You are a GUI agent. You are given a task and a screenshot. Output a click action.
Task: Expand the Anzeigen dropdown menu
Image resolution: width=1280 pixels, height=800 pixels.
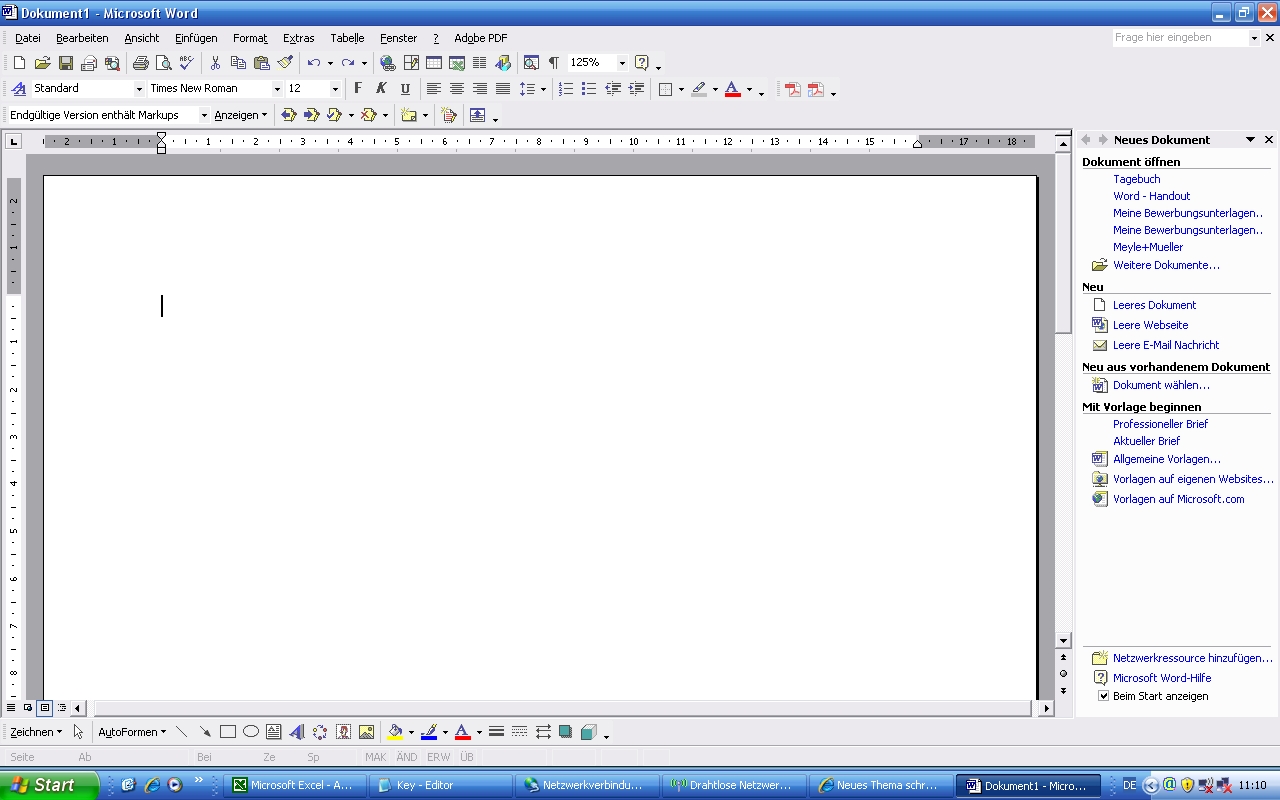(240, 115)
